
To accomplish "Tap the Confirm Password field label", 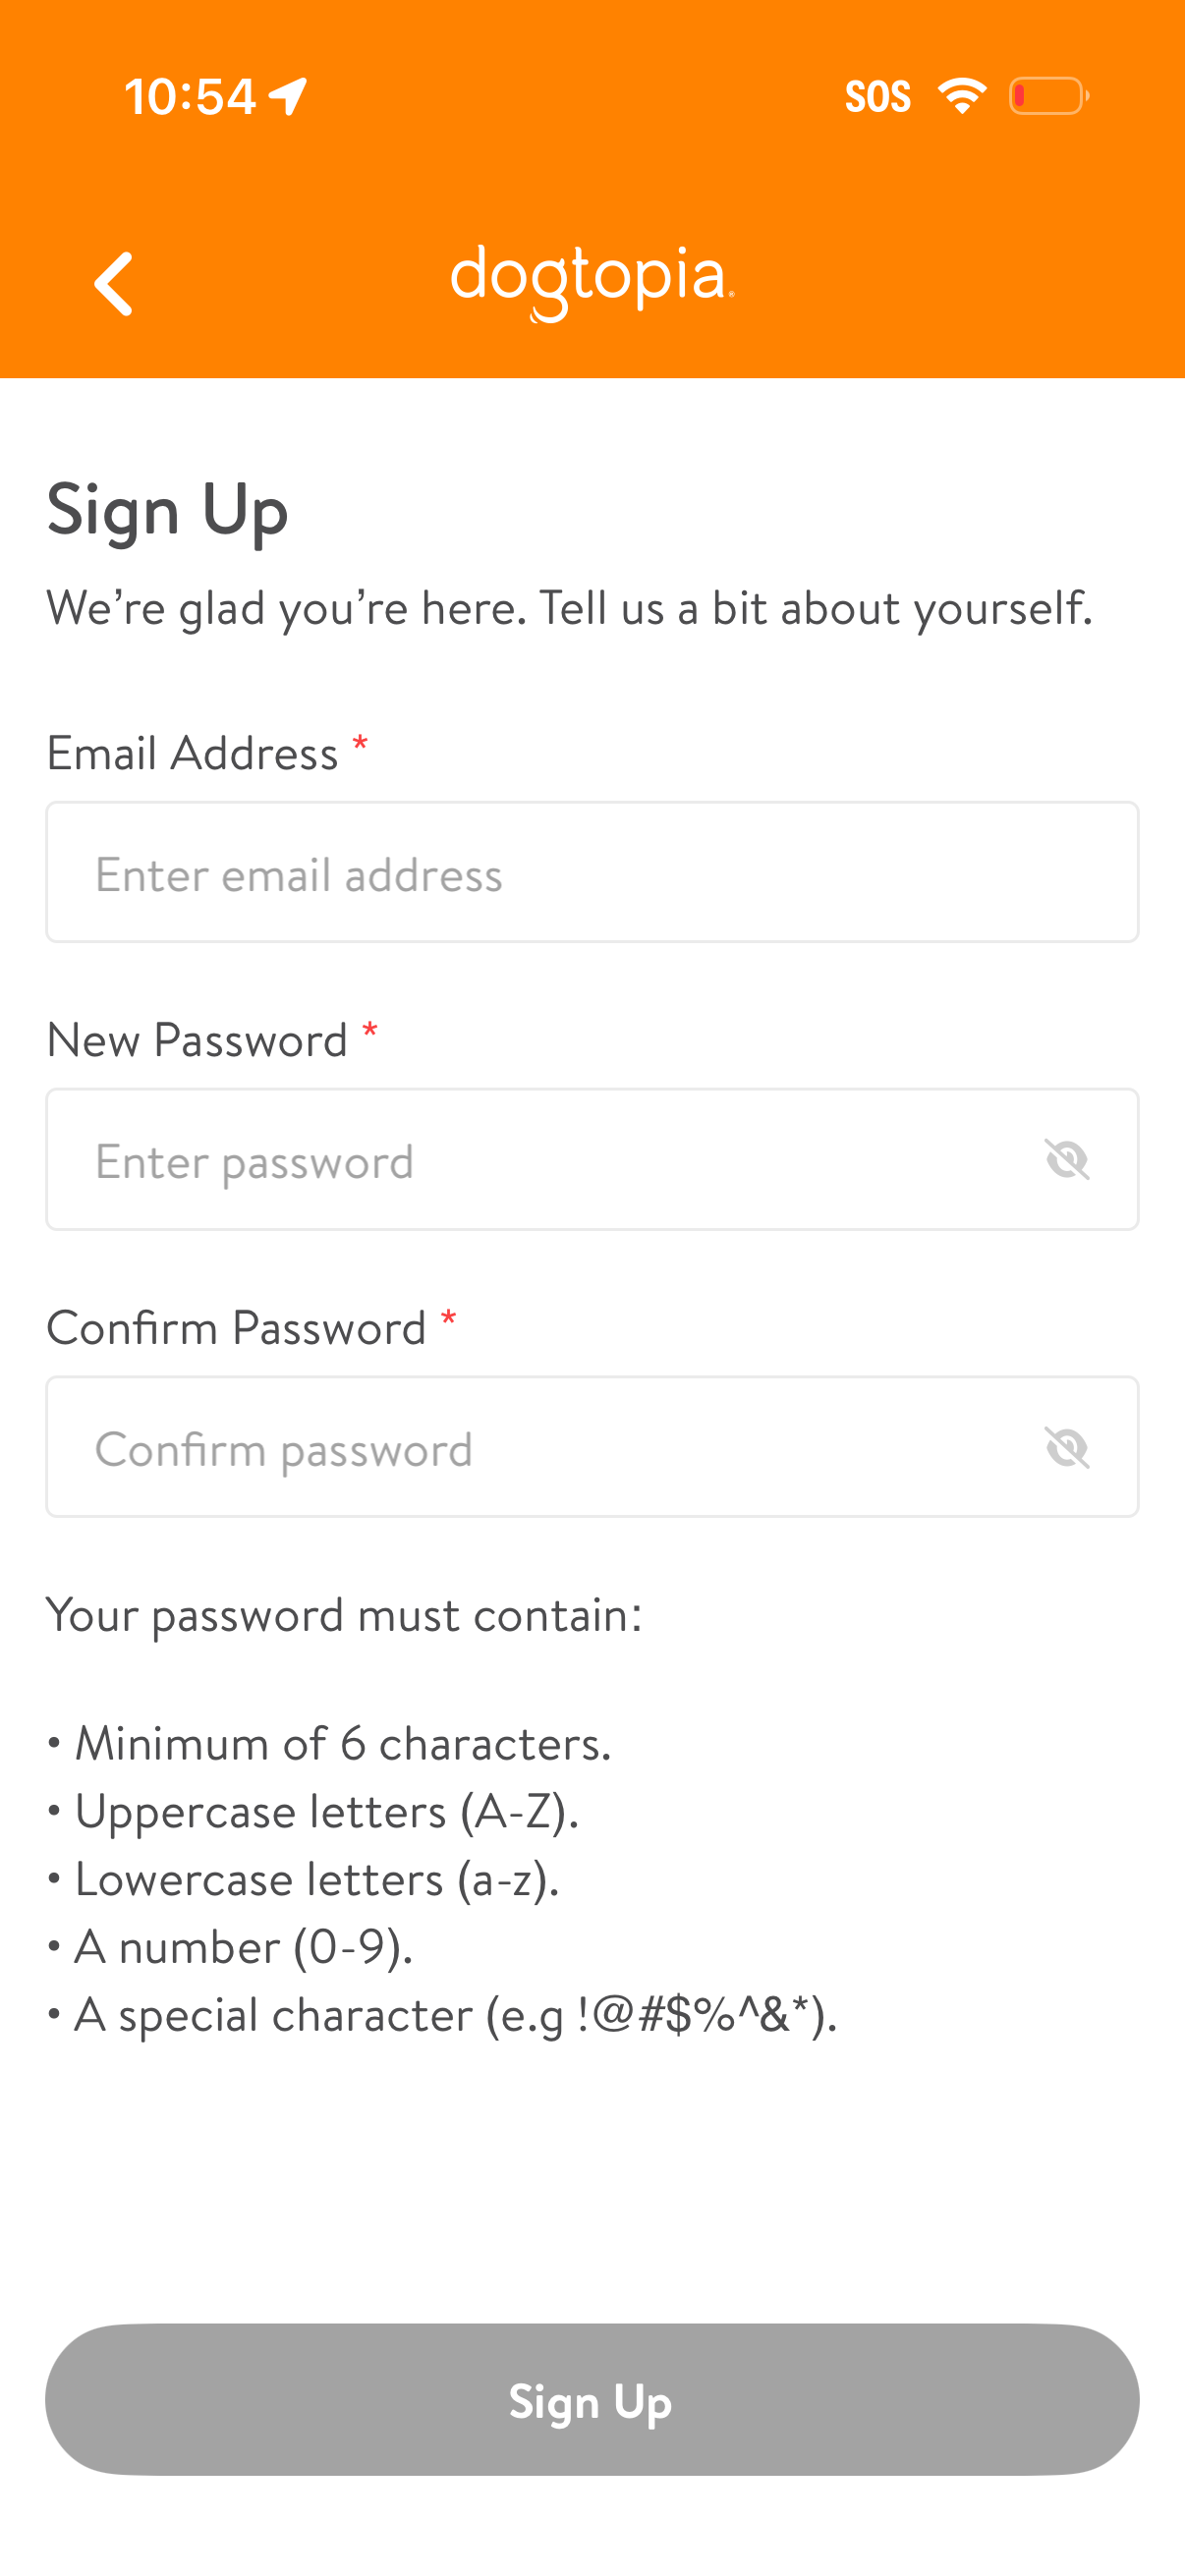I will (237, 1328).
